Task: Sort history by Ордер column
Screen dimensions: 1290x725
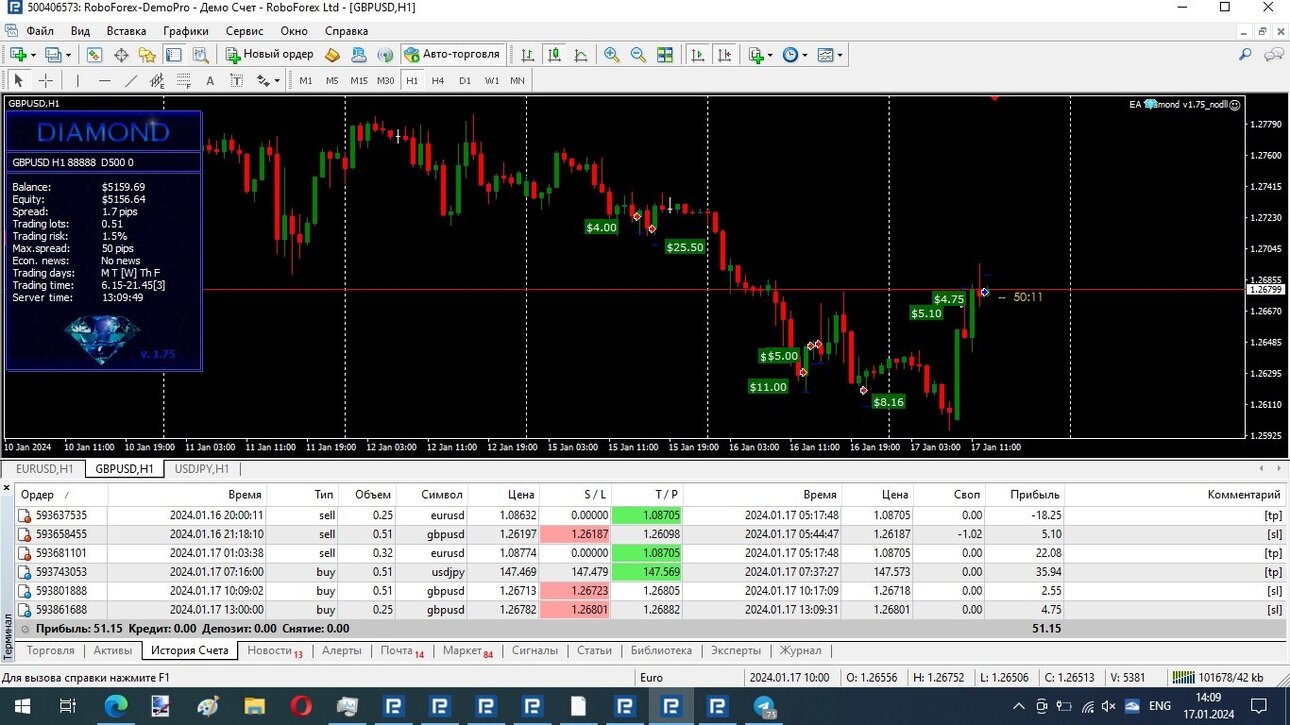Action: (x=60, y=494)
